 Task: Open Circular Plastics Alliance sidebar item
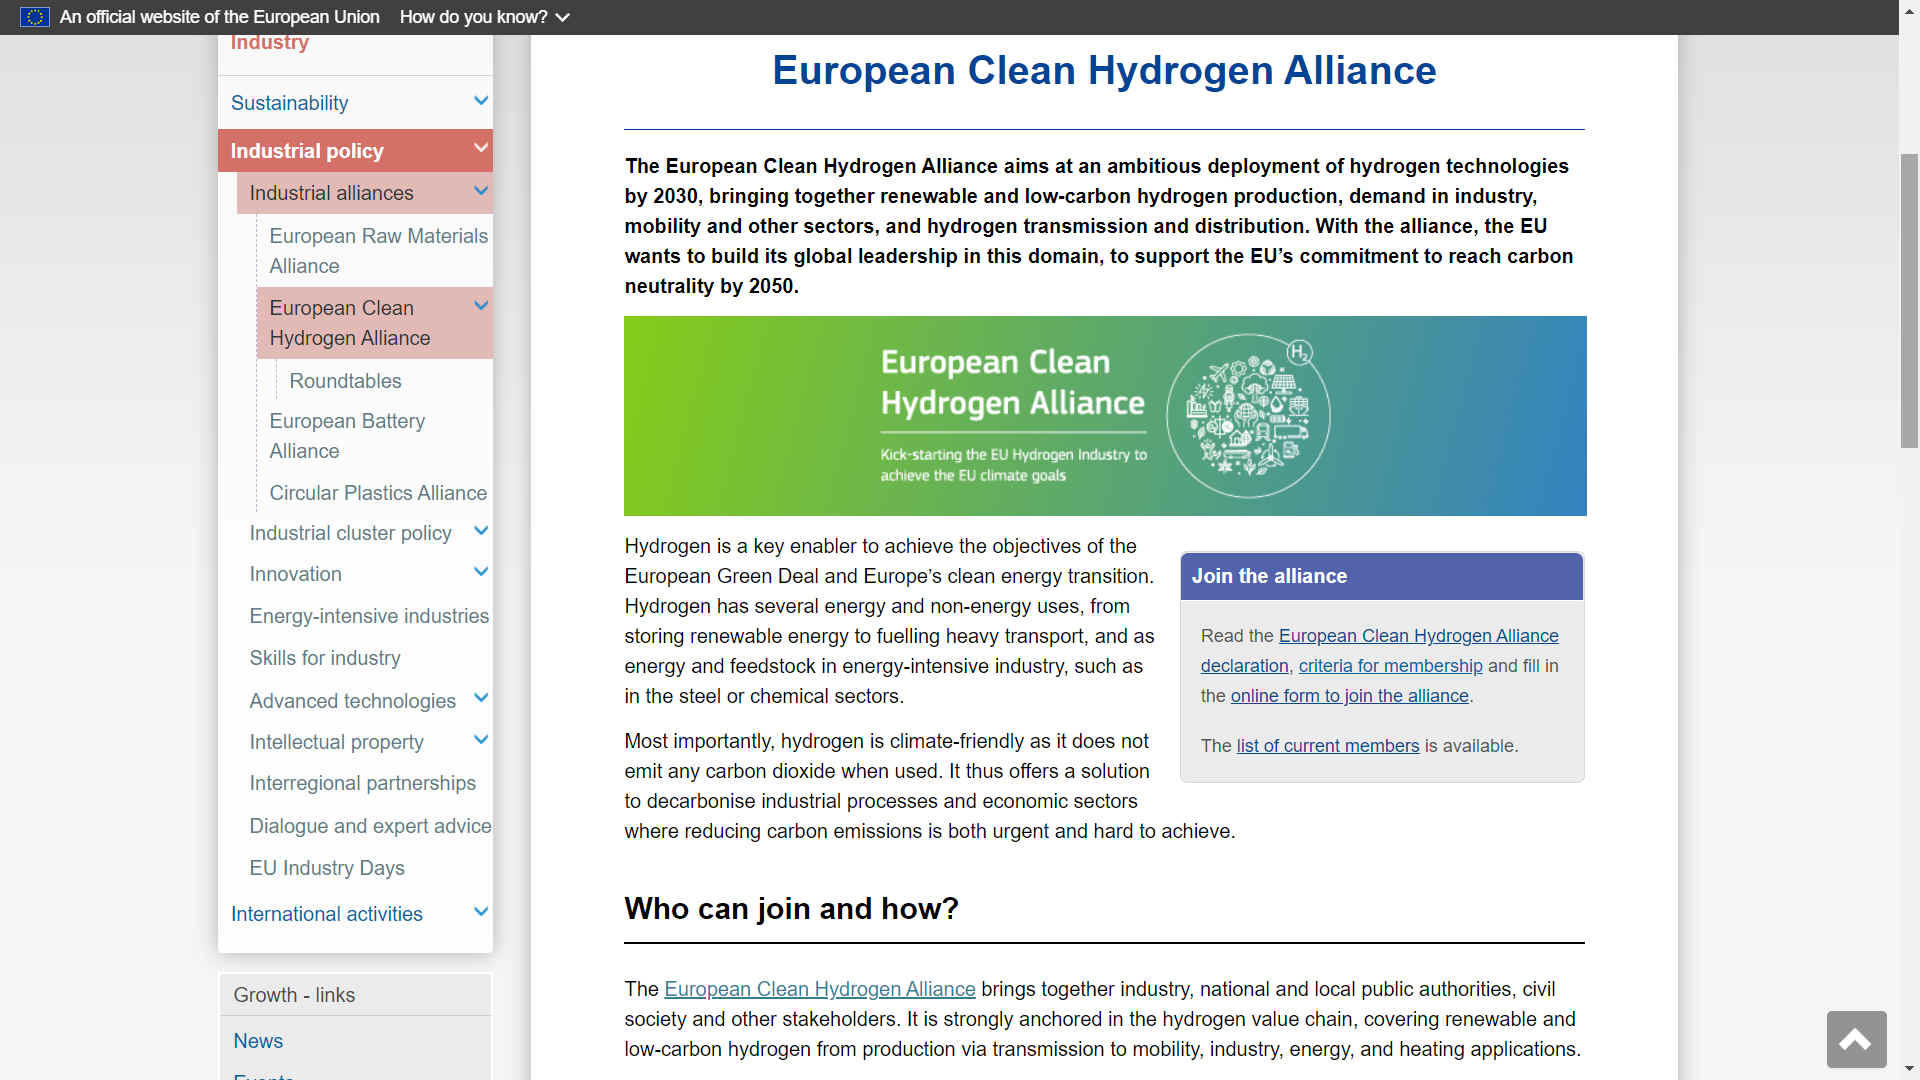coord(378,493)
